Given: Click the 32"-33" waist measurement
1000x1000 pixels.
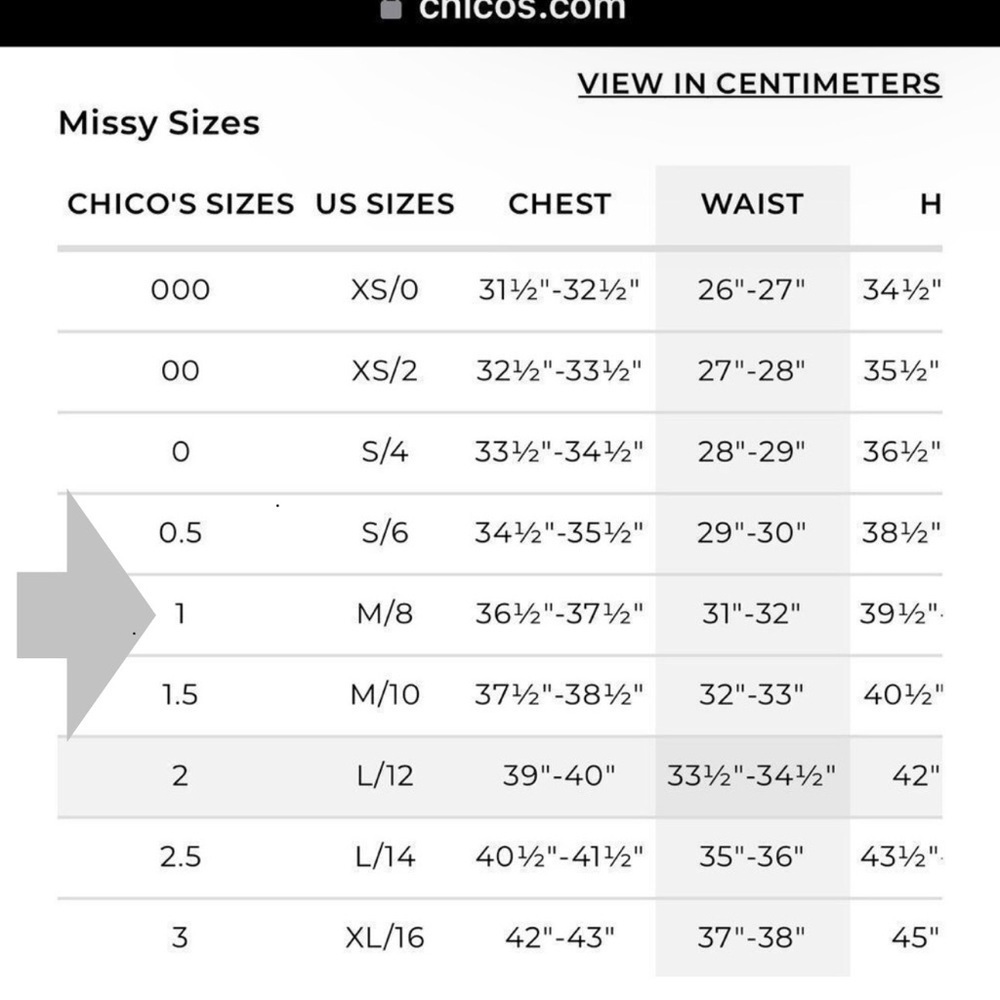Looking at the screenshot, I should (751, 695).
